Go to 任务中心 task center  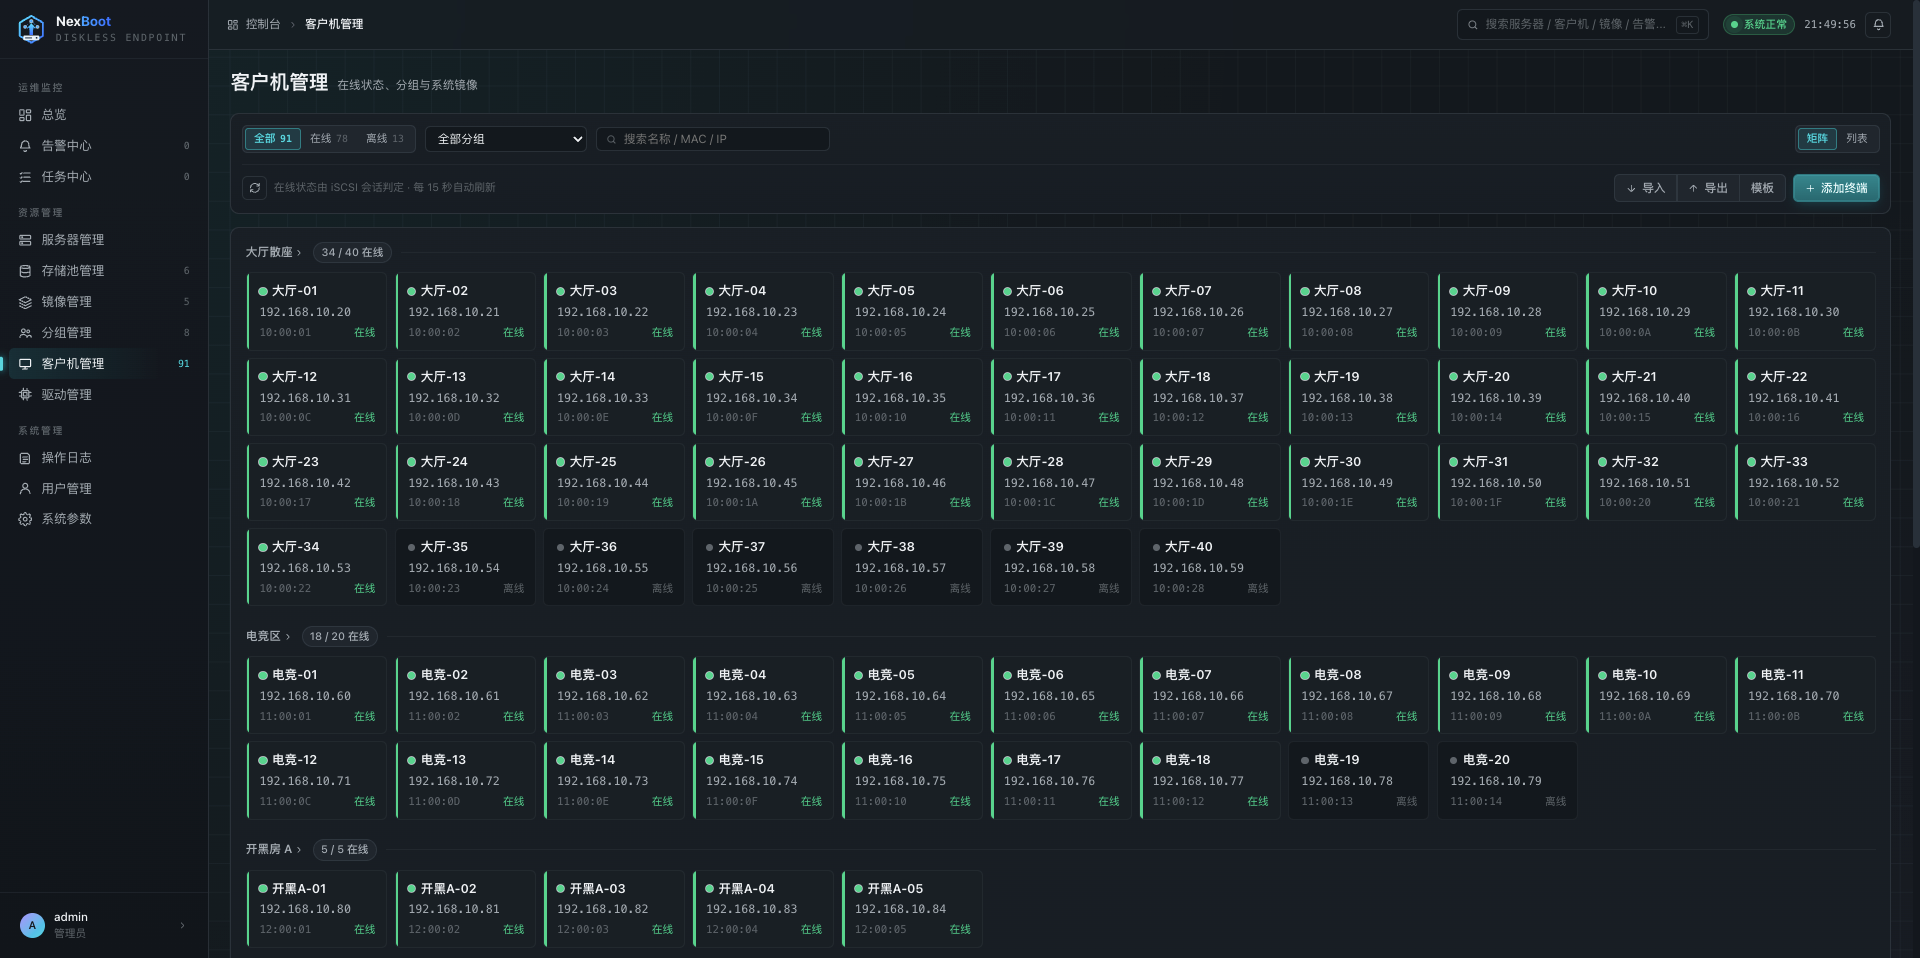[104, 177]
